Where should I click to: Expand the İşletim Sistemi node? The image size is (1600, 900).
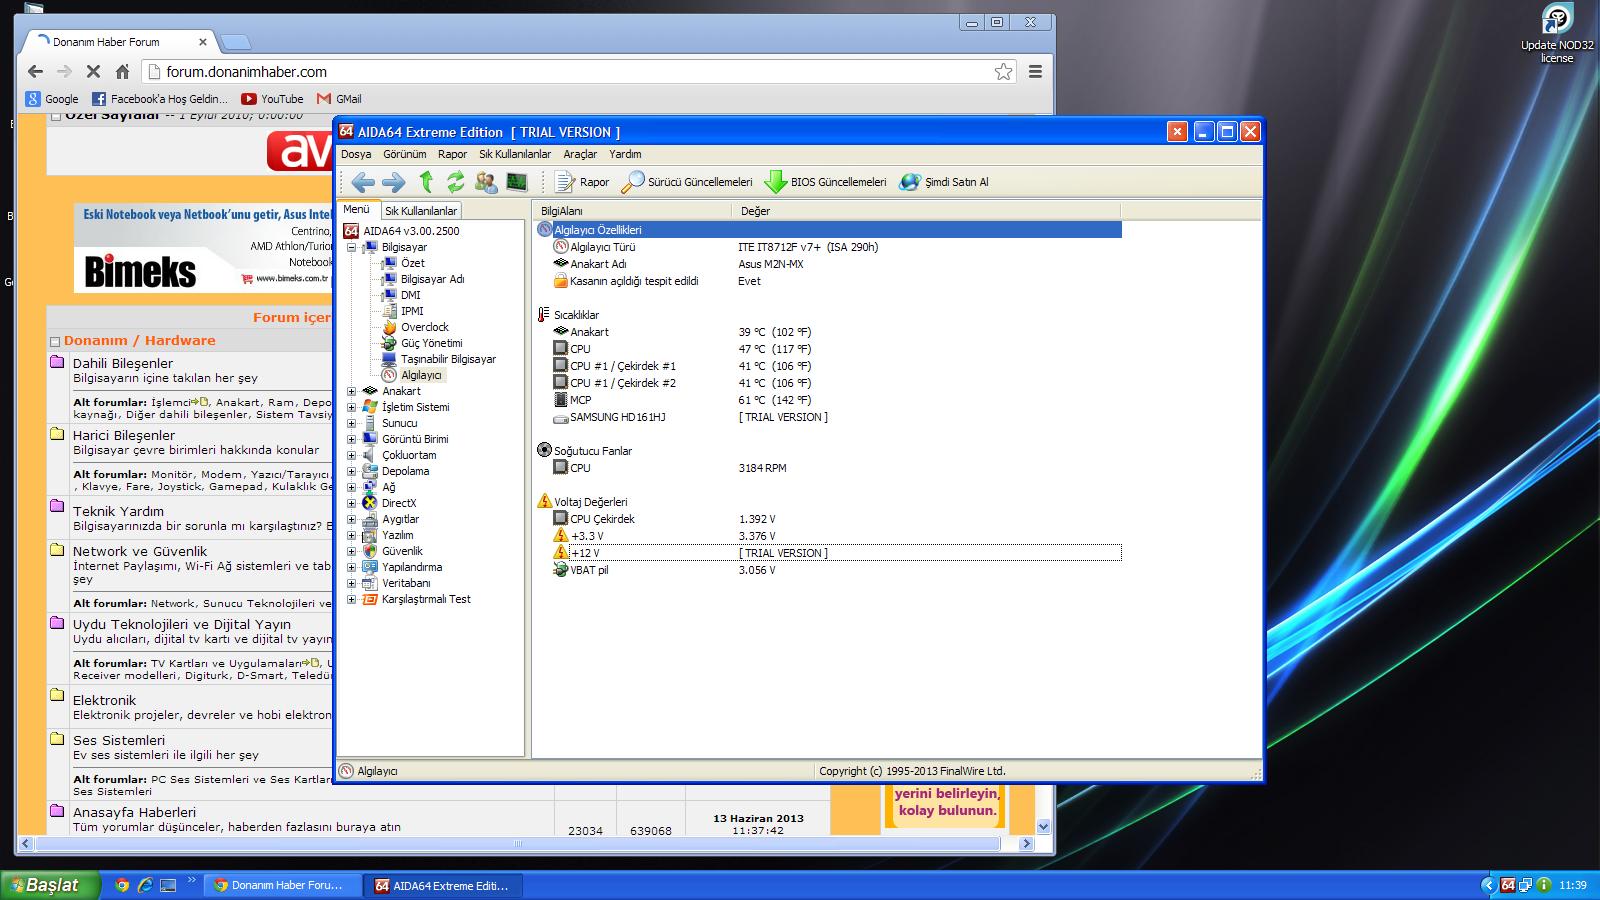coord(351,407)
